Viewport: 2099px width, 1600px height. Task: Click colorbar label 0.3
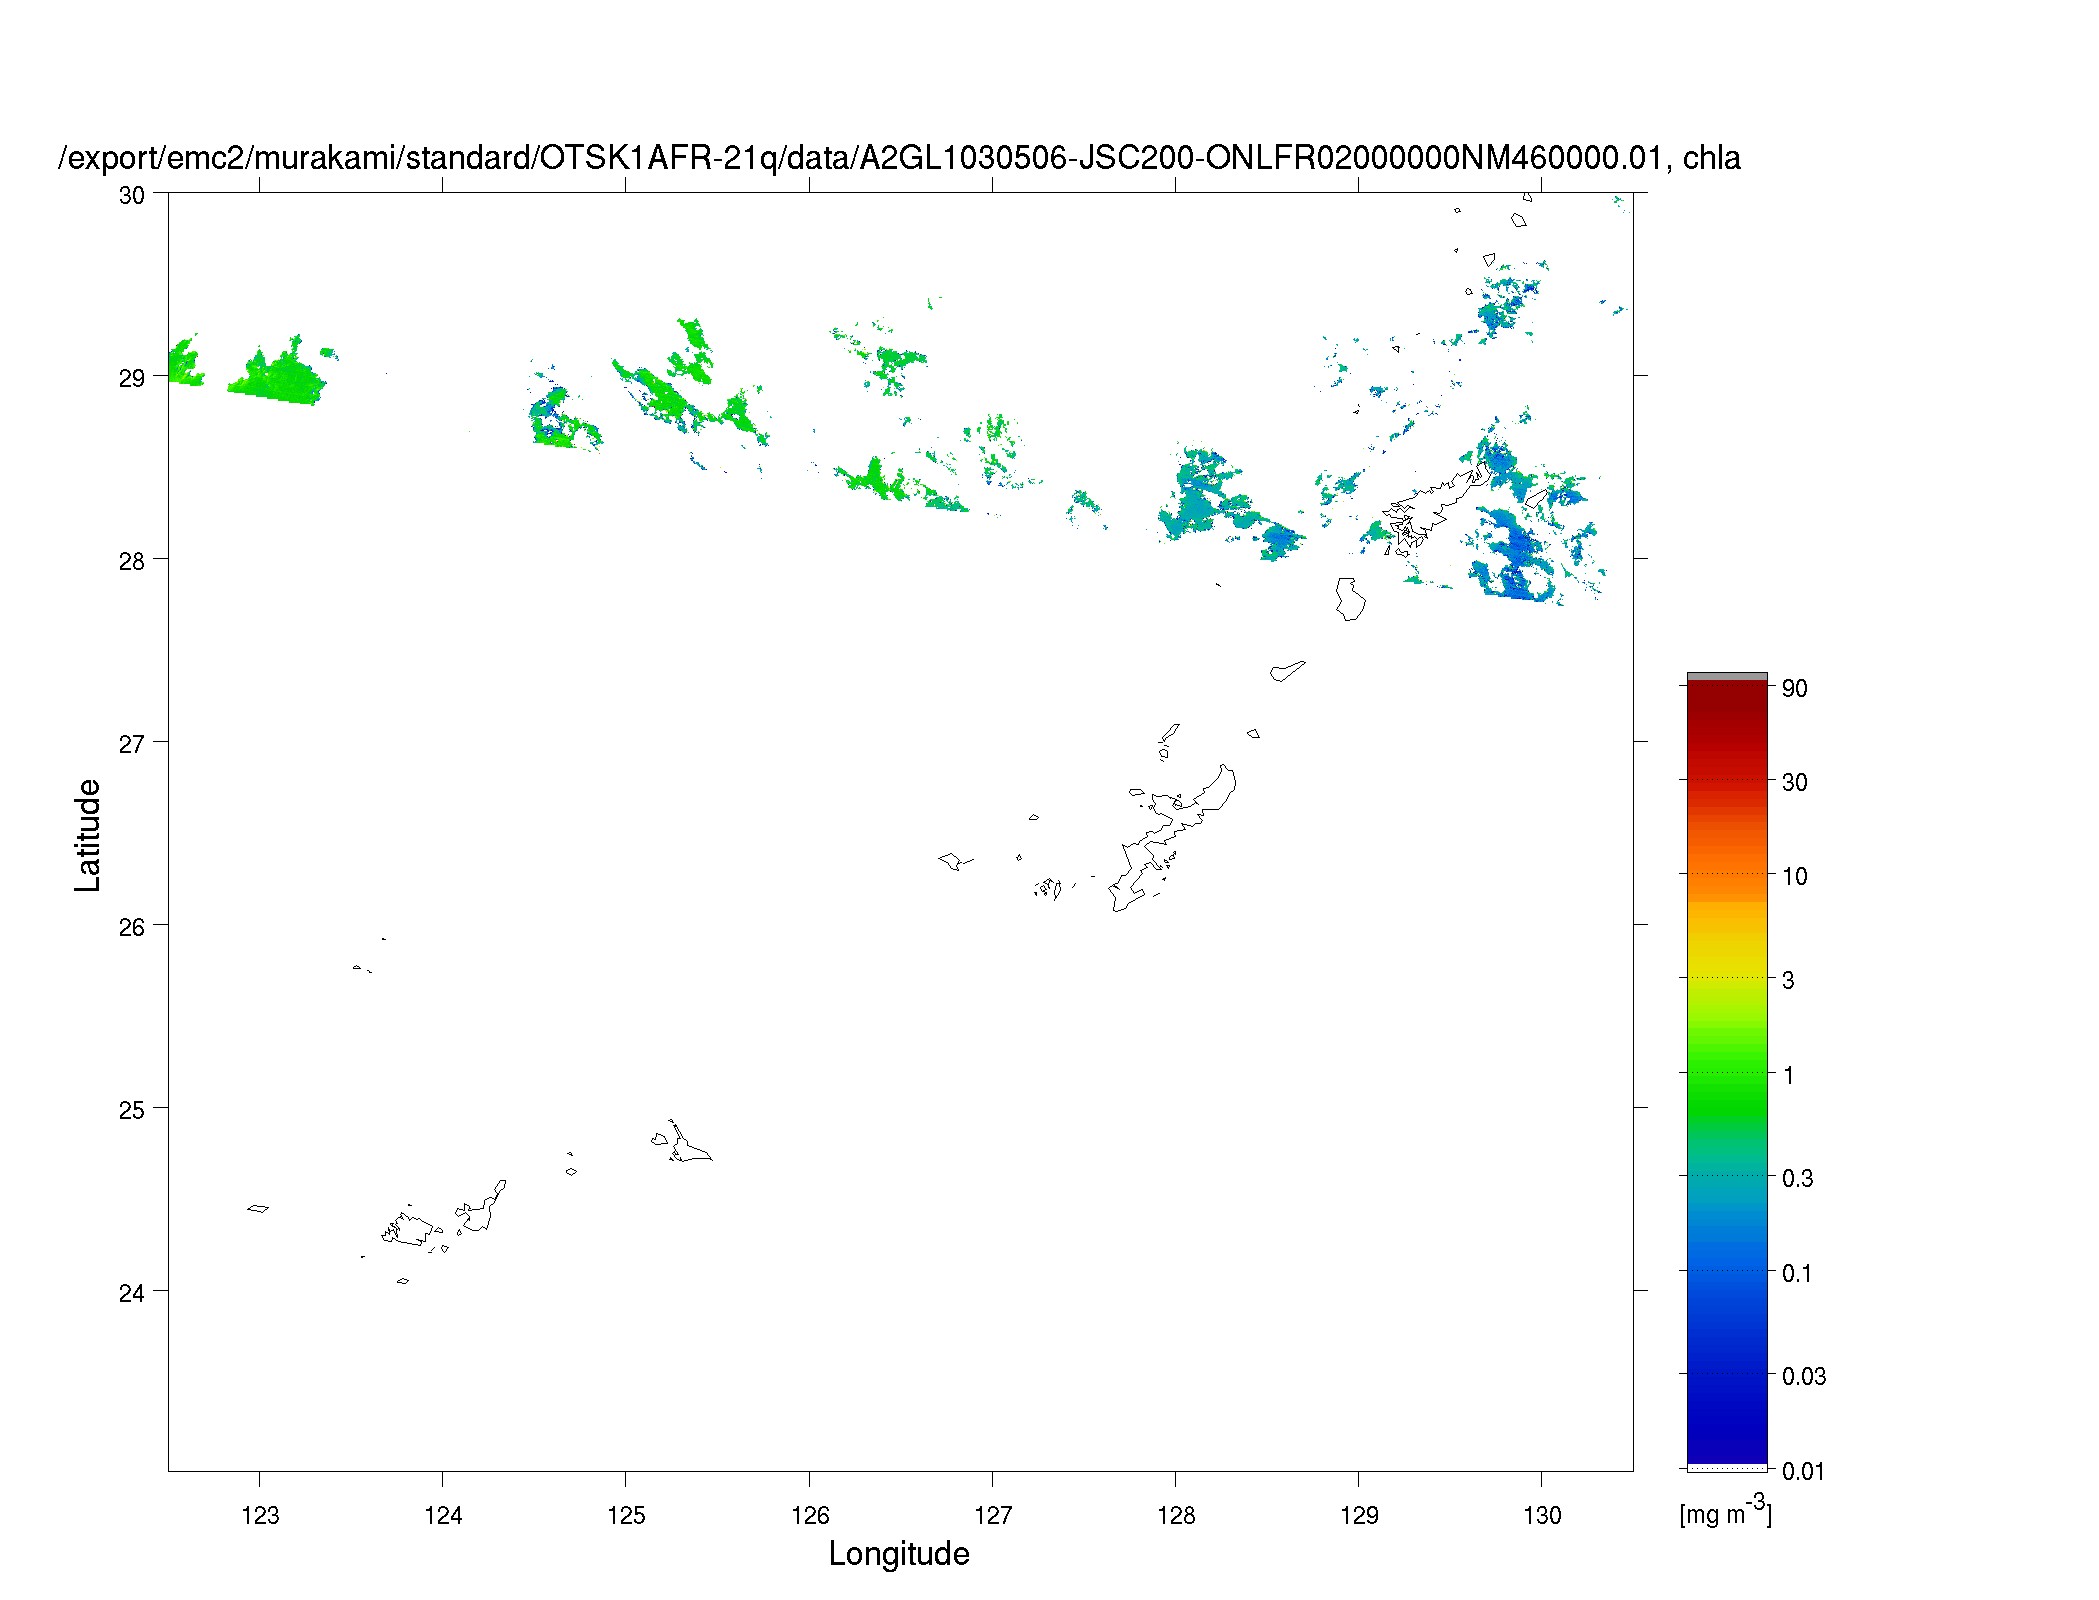[1797, 1178]
